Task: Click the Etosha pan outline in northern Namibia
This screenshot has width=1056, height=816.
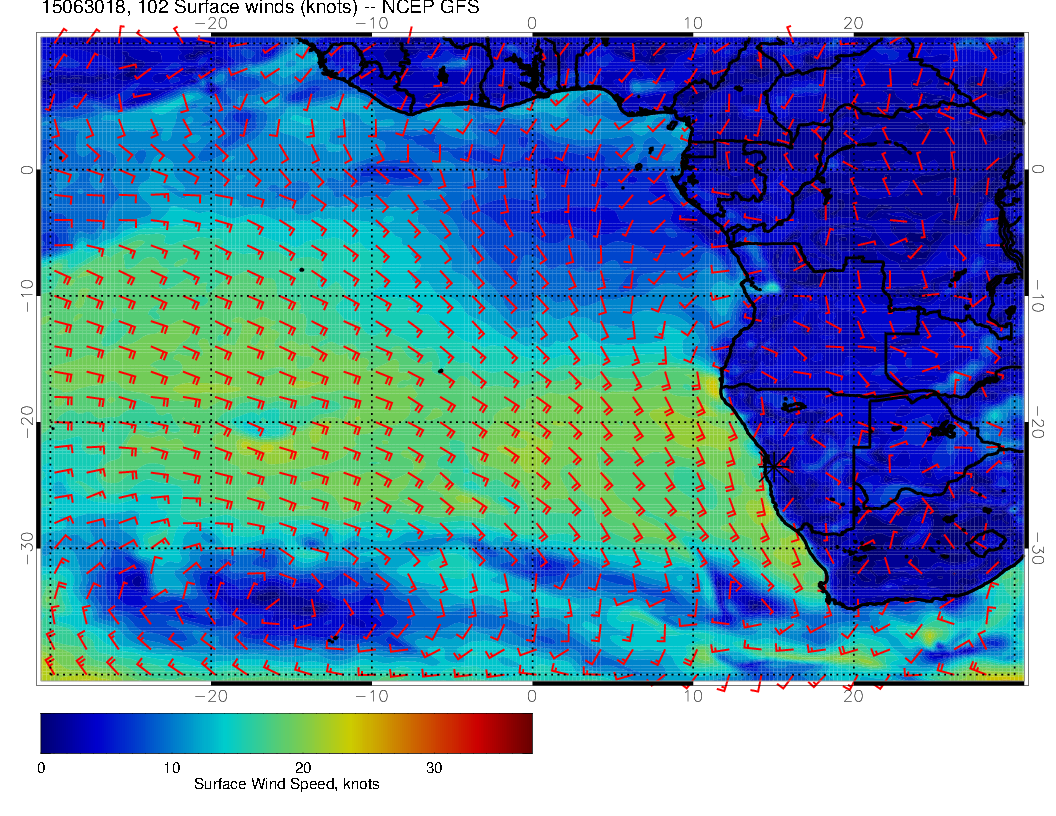Action: 795,406
